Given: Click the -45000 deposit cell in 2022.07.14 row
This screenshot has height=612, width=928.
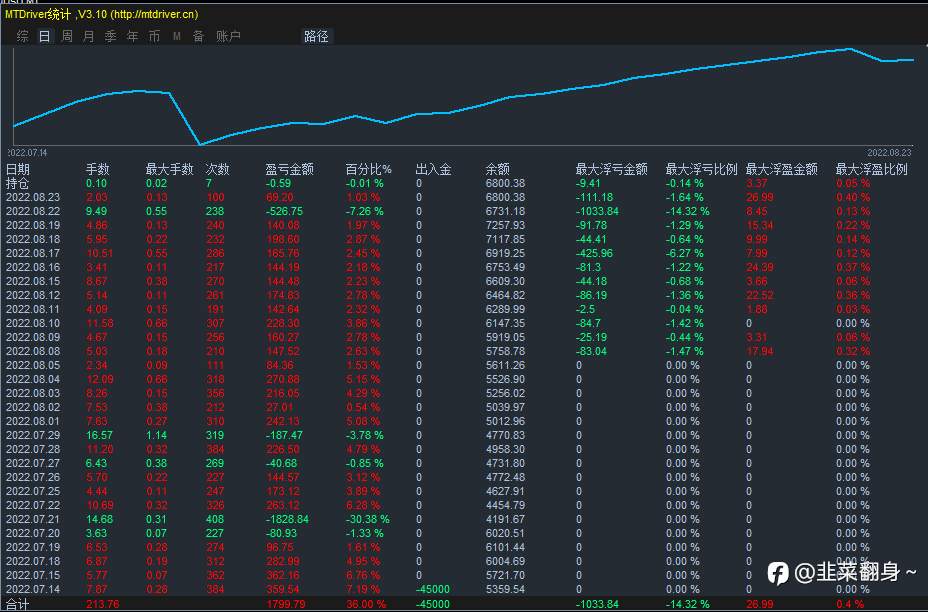Looking at the screenshot, I should [433, 590].
